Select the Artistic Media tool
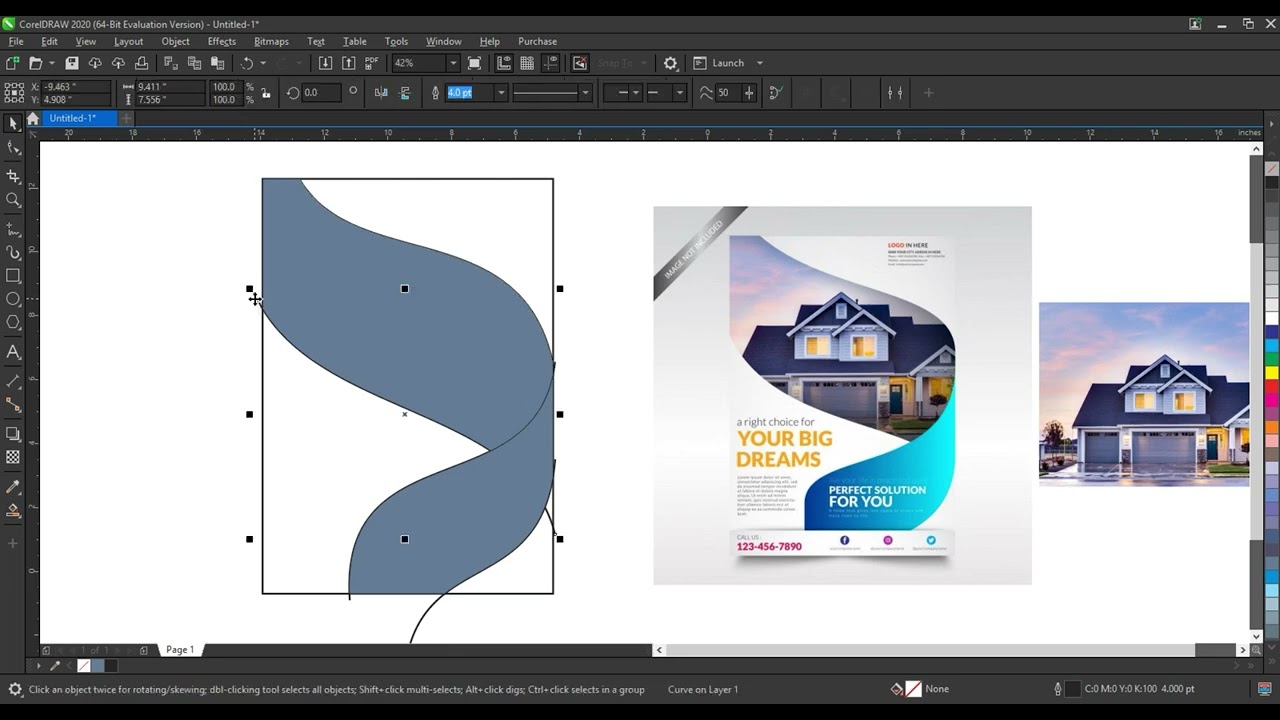 (13, 253)
